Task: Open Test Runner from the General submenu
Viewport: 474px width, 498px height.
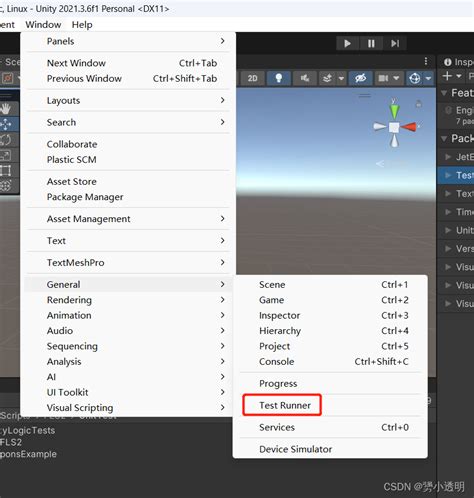Action: tap(330, 405)
